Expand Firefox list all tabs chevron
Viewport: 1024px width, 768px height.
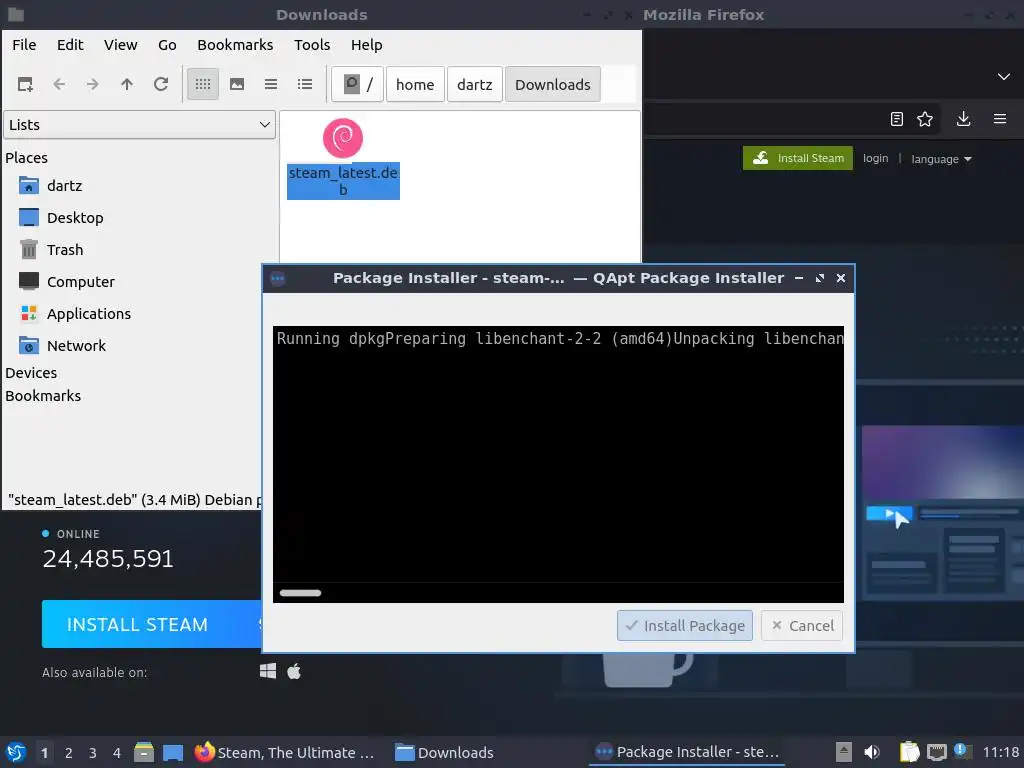tap(1004, 76)
